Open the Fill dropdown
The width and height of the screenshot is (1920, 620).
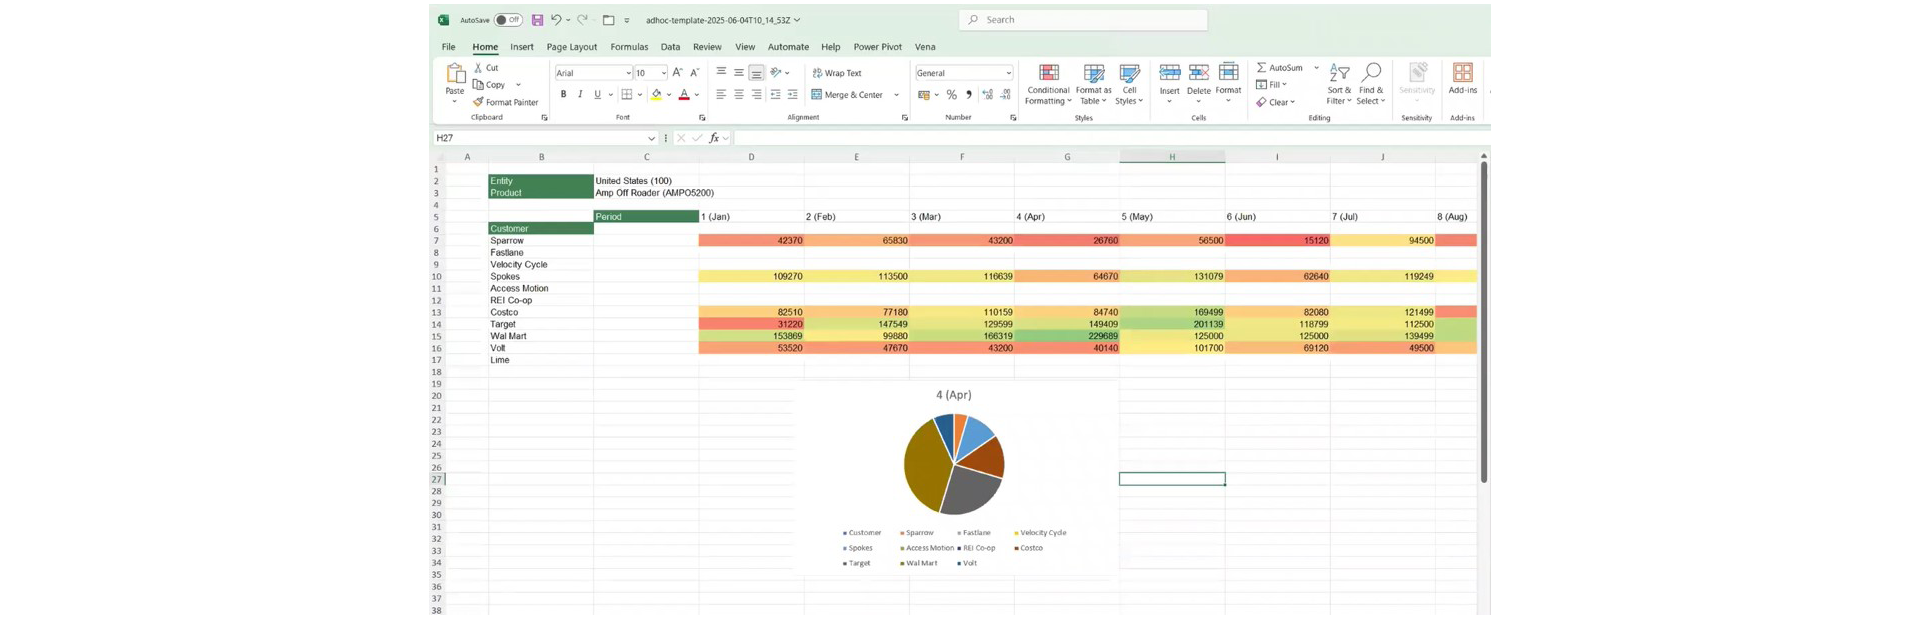click(1272, 85)
